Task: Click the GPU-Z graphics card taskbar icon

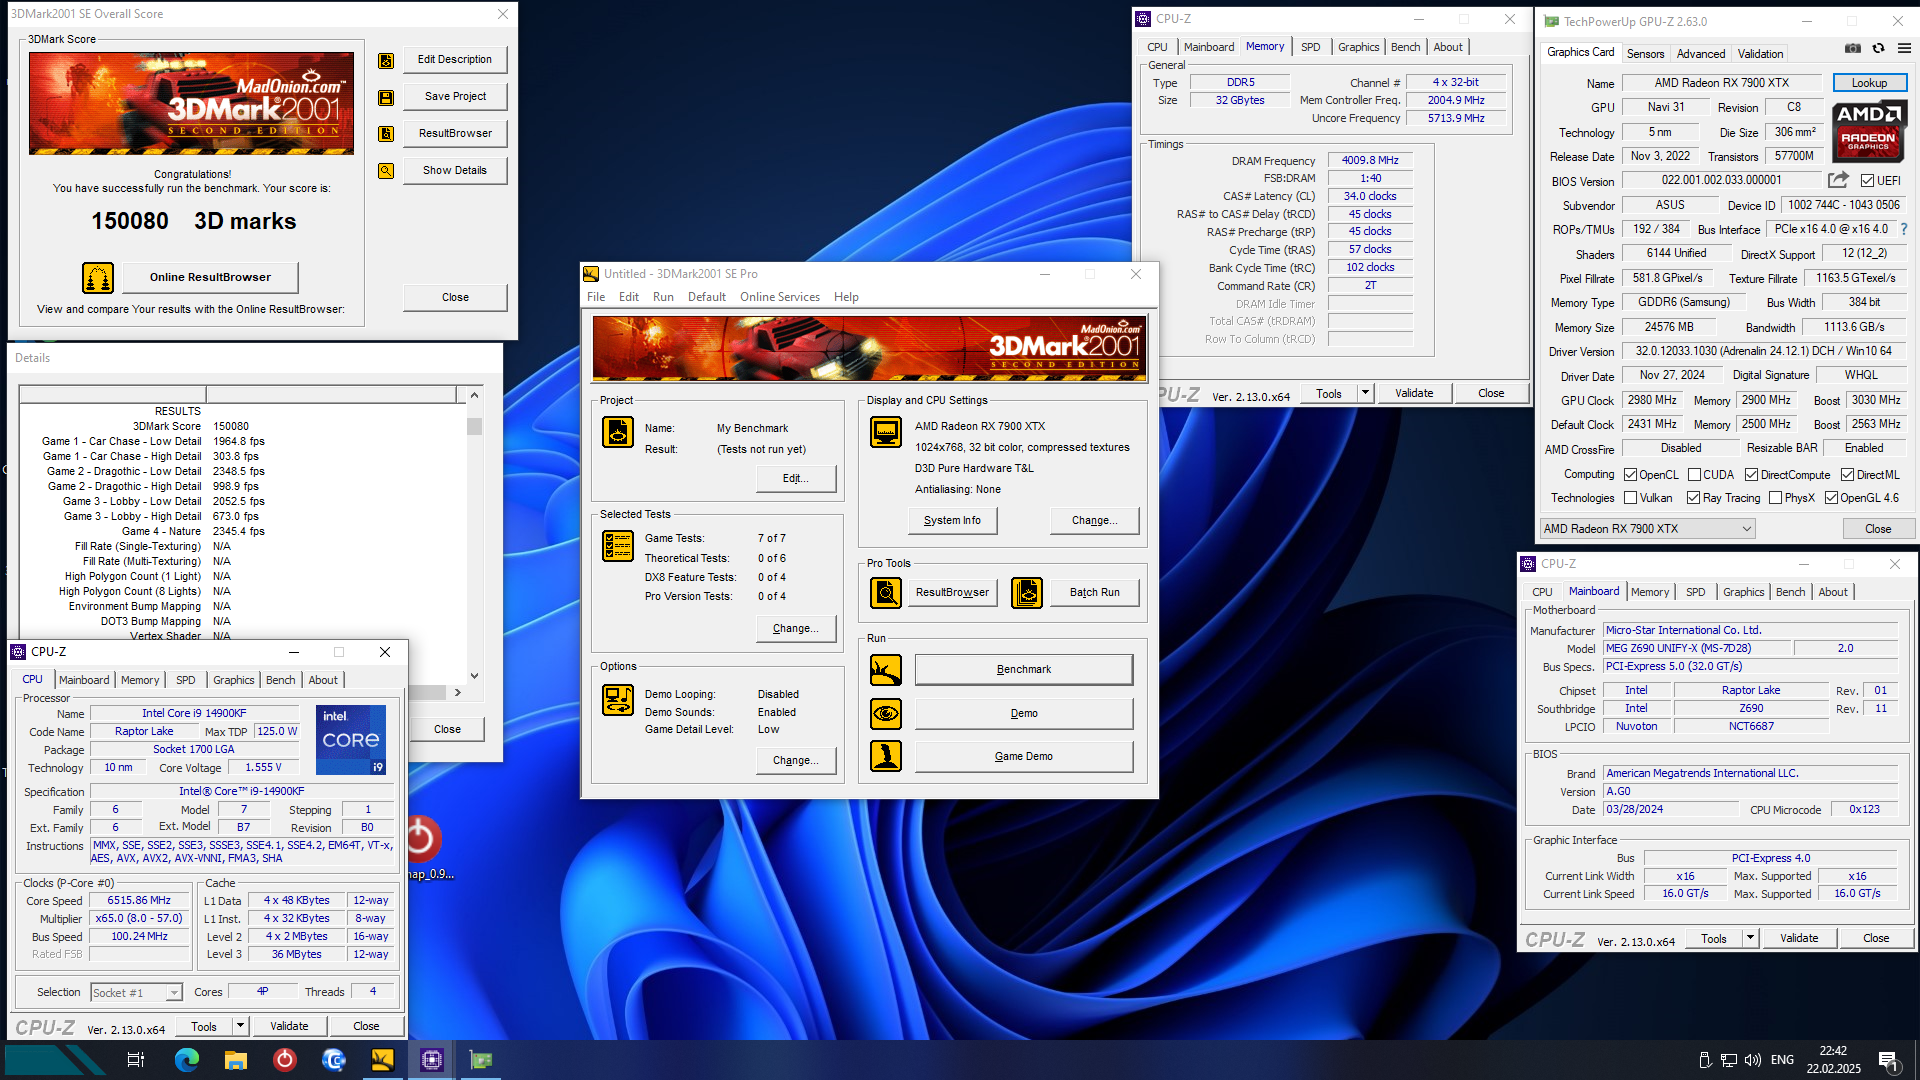Action: (x=481, y=1060)
